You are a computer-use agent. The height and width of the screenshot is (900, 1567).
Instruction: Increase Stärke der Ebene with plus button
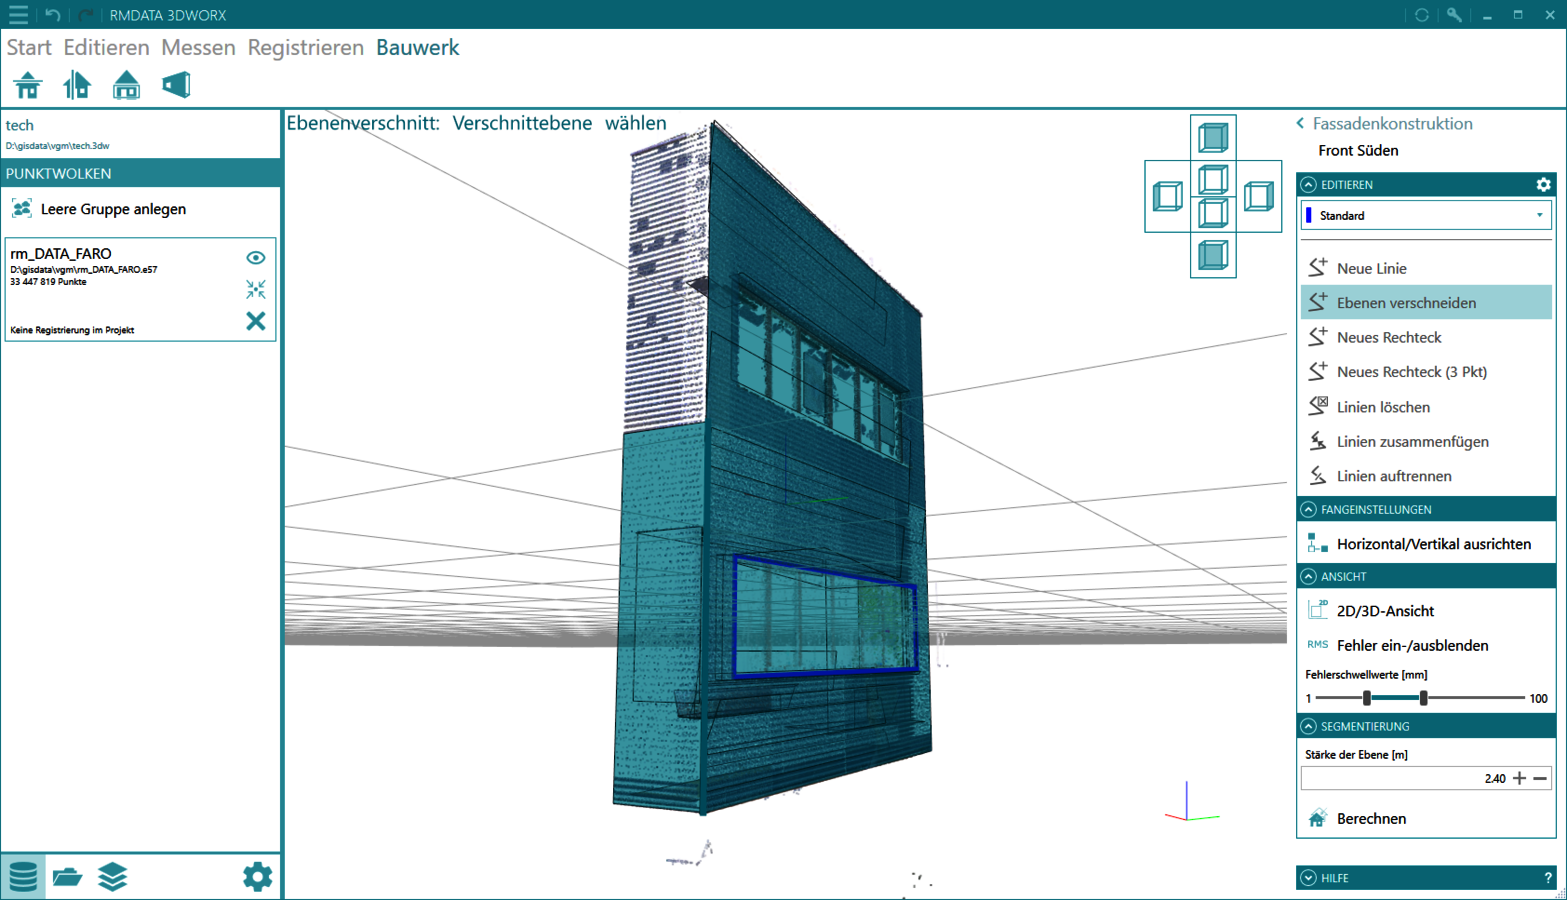1519,778
